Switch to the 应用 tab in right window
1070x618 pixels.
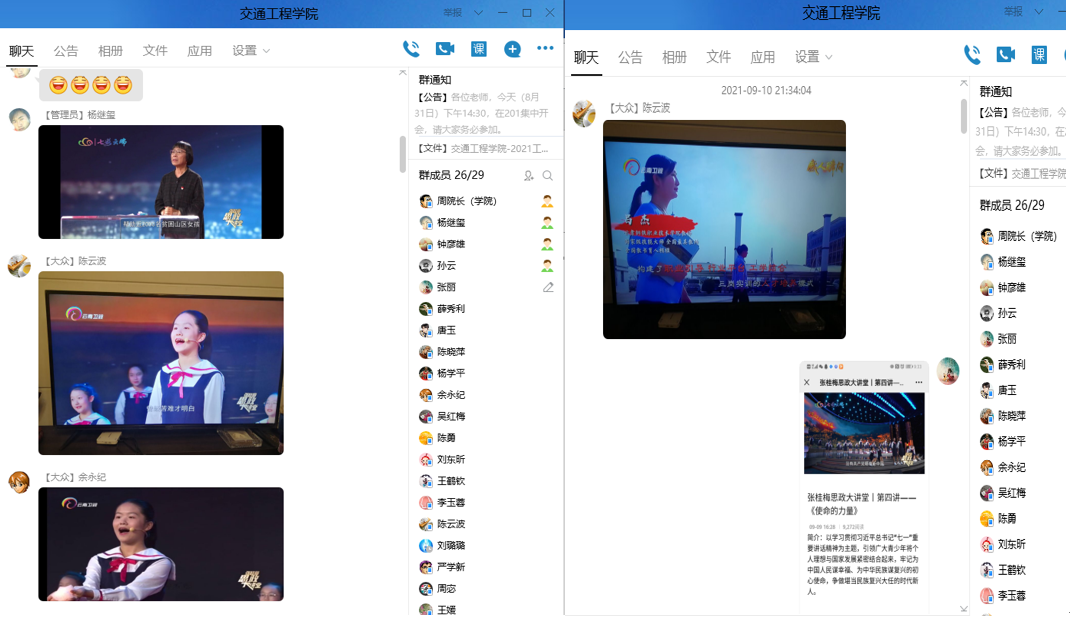[762, 57]
